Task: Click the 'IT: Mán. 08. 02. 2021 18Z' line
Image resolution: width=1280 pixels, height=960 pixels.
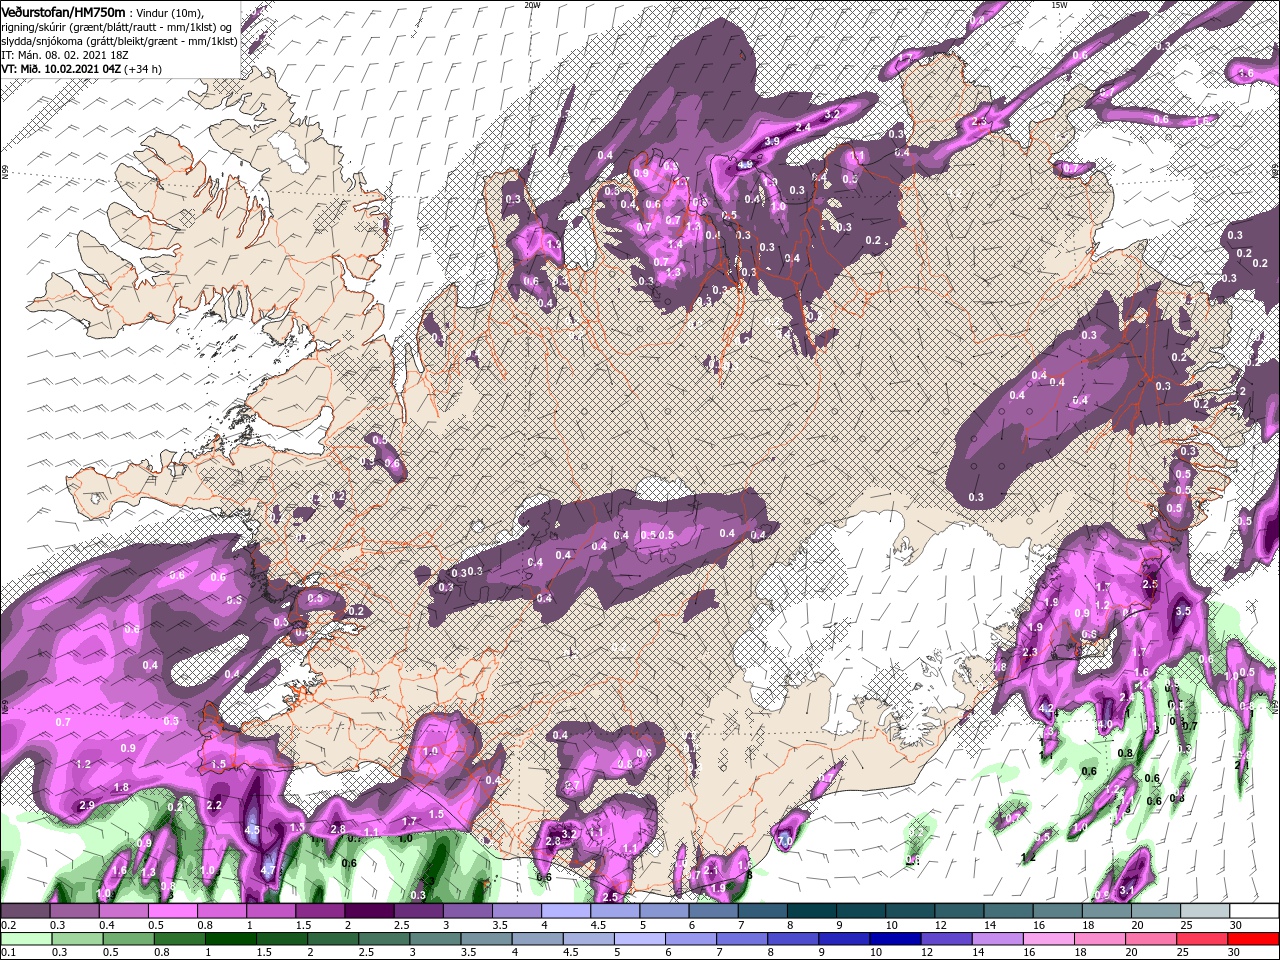Action: click(x=66, y=55)
